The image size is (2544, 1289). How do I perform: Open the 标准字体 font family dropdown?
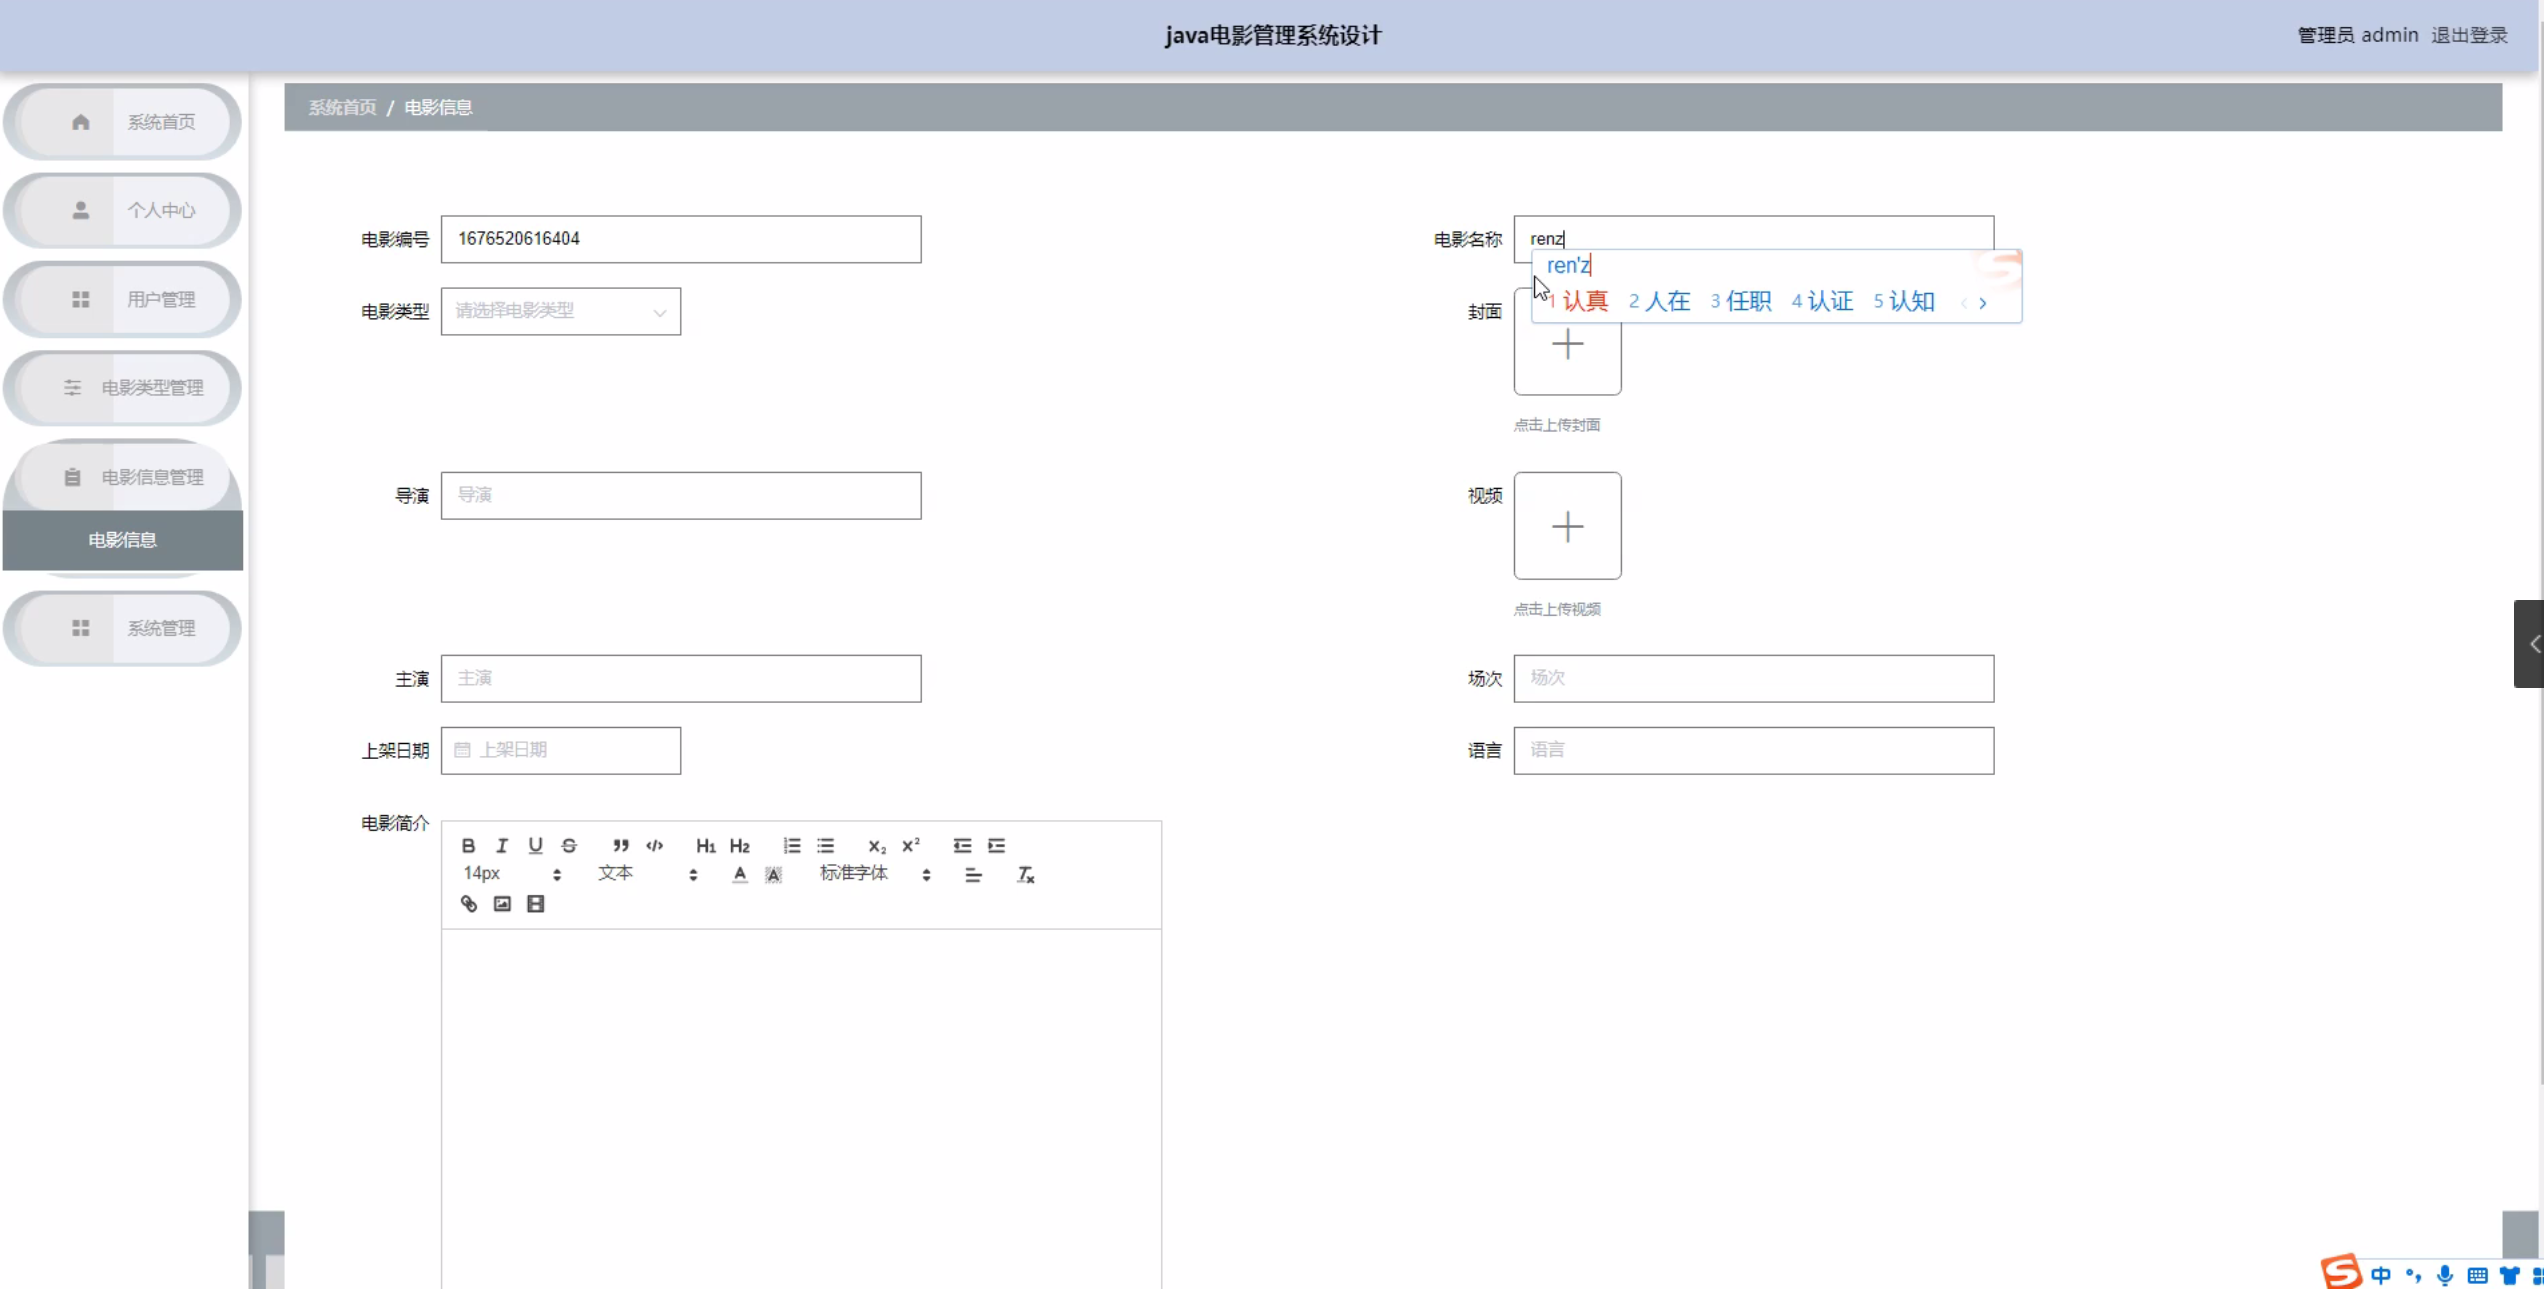876,874
